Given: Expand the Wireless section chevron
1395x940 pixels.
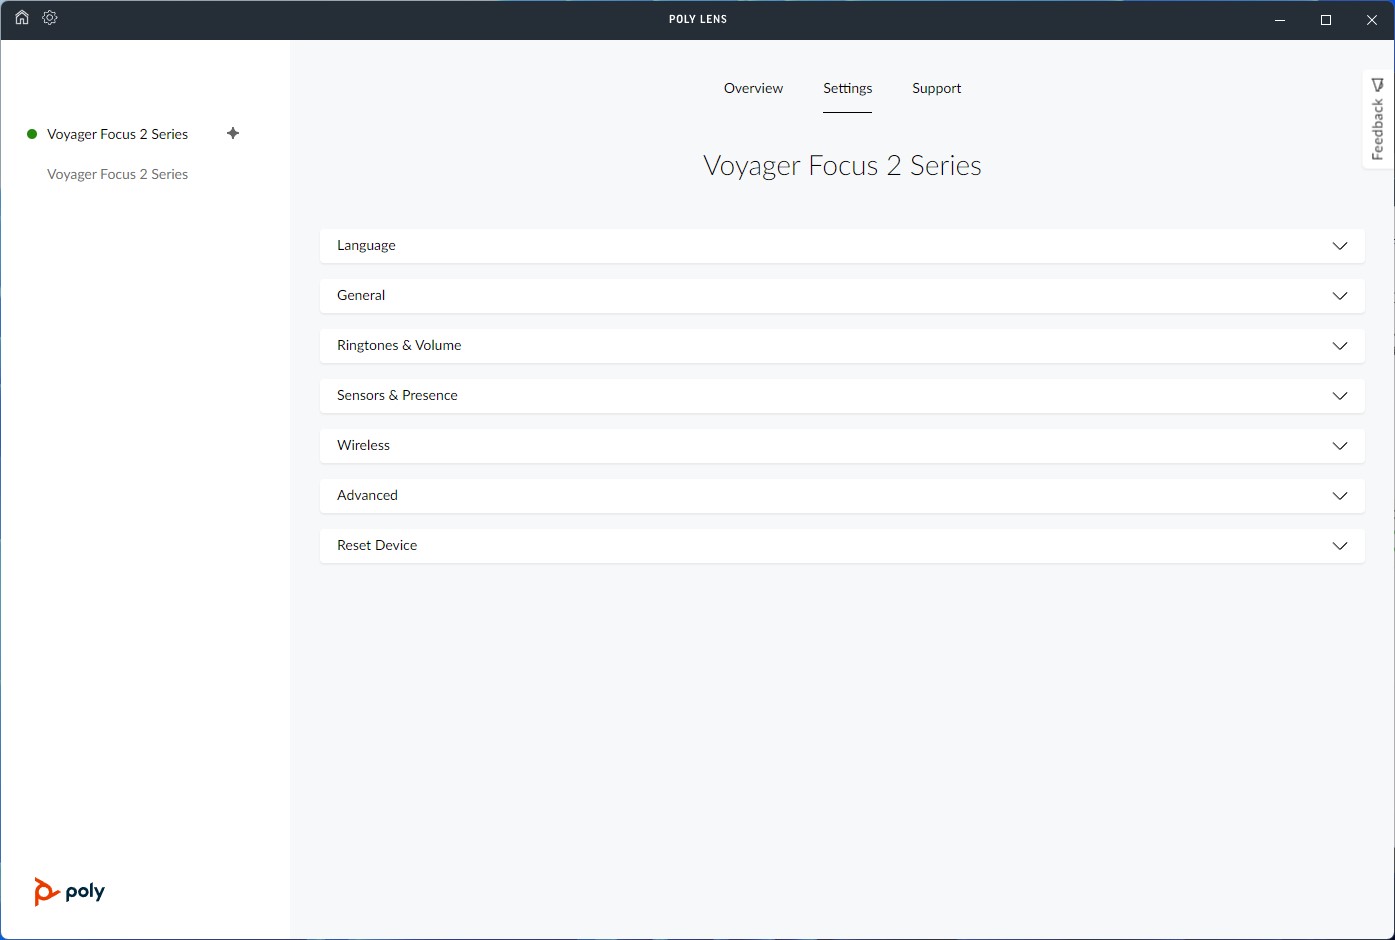Looking at the screenshot, I should tap(1340, 446).
